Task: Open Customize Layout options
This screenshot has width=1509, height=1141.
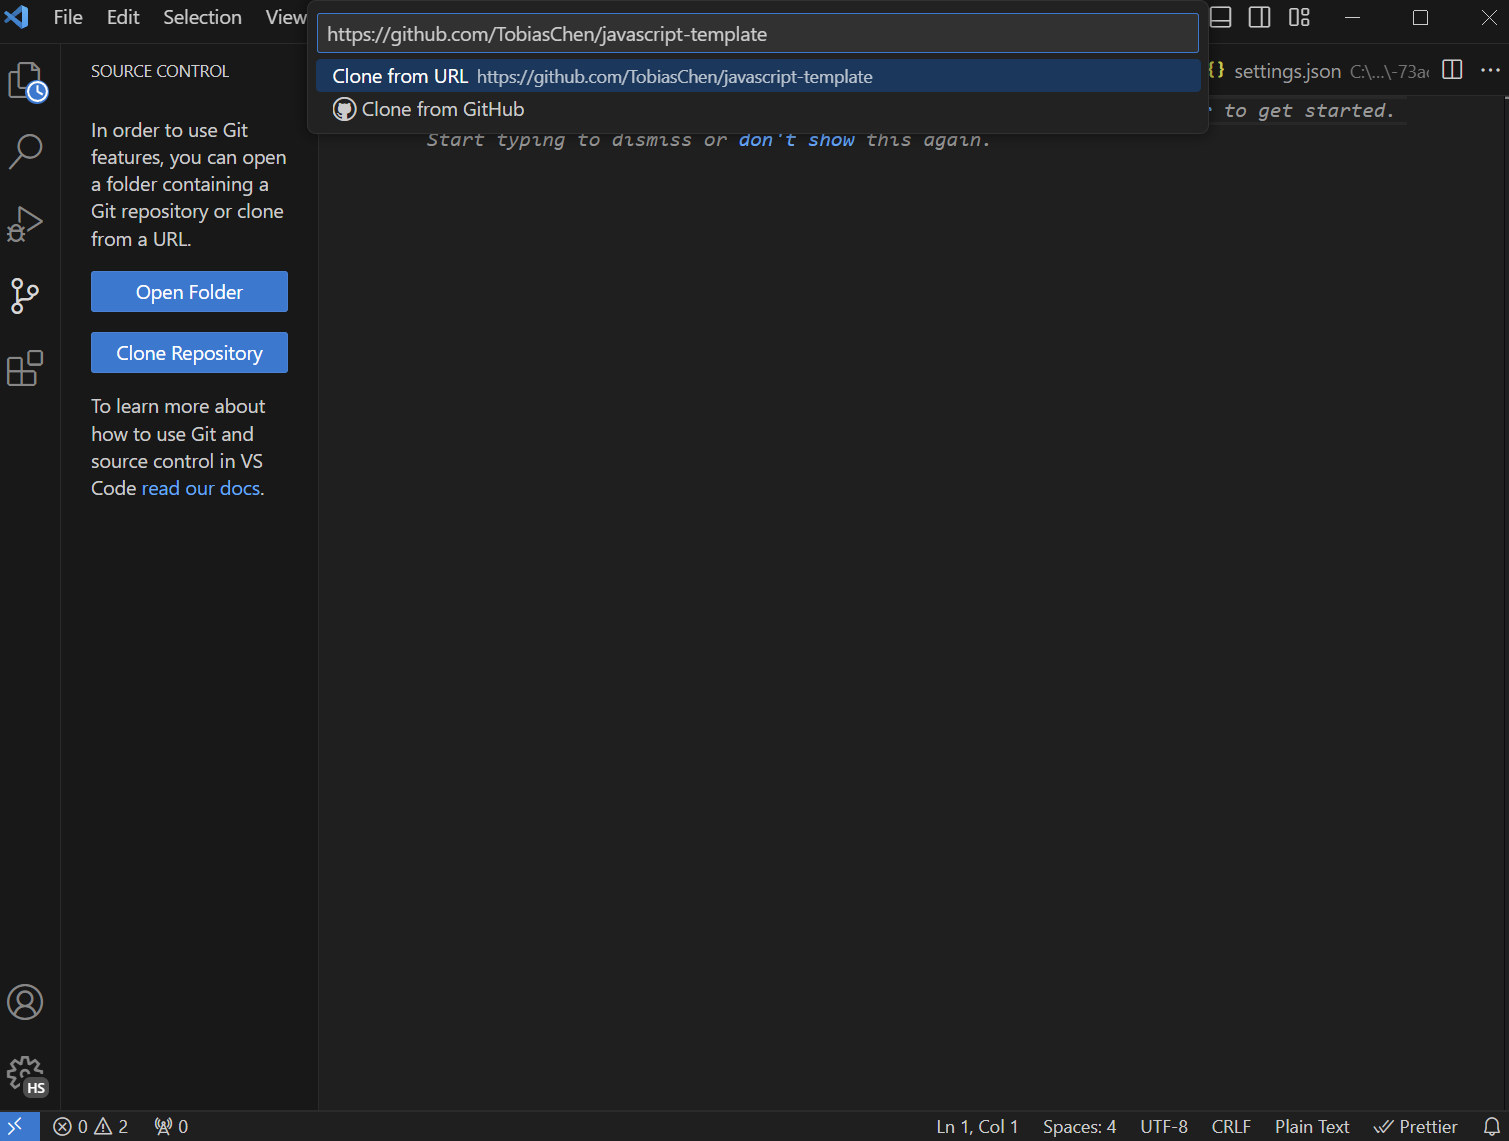Action: click(x=1299, y=17)
